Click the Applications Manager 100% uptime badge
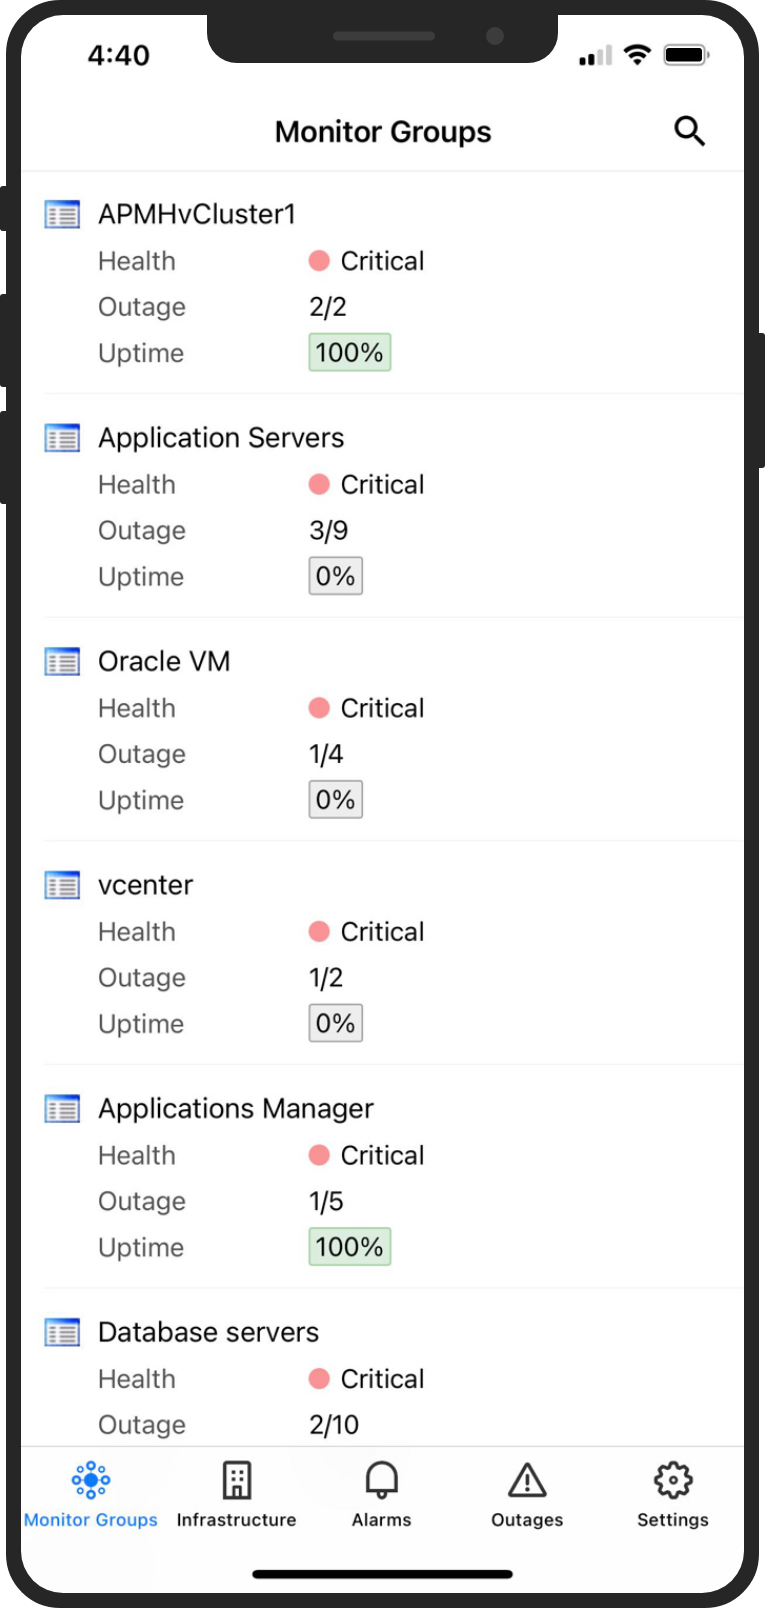The height and width of the screenshot is (1608, 765). [349, 1247]
